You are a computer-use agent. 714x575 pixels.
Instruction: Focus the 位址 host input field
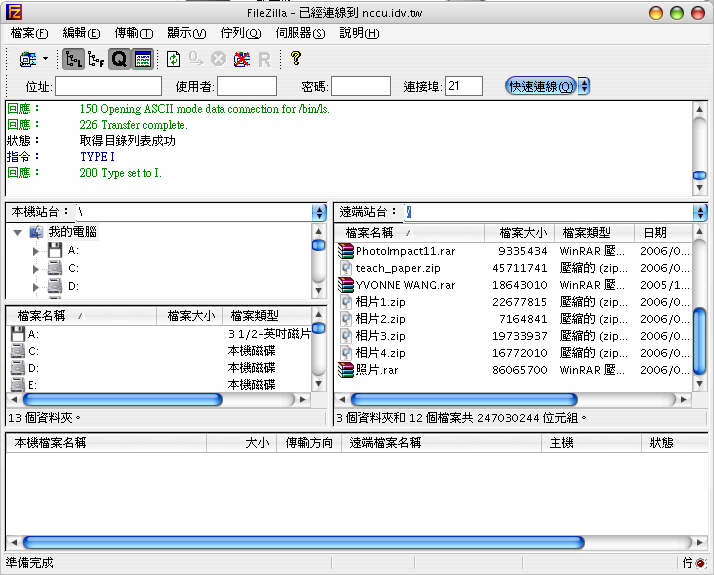coord(108,86)
